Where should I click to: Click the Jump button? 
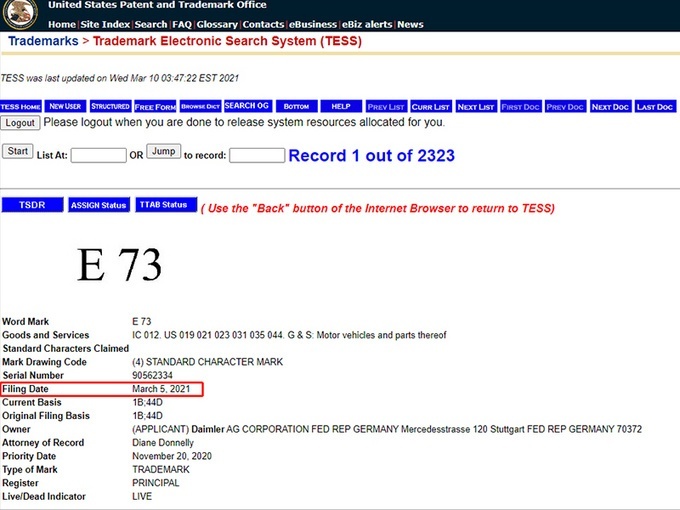pyautogui.click(x=163, y=151)
